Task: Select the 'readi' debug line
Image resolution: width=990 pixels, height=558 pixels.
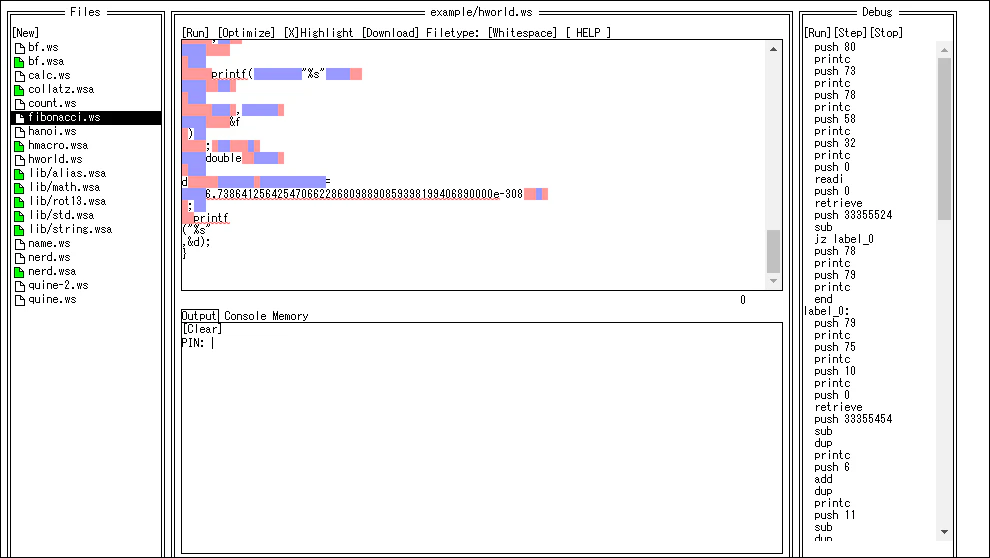Action: (x=828, y=179)
